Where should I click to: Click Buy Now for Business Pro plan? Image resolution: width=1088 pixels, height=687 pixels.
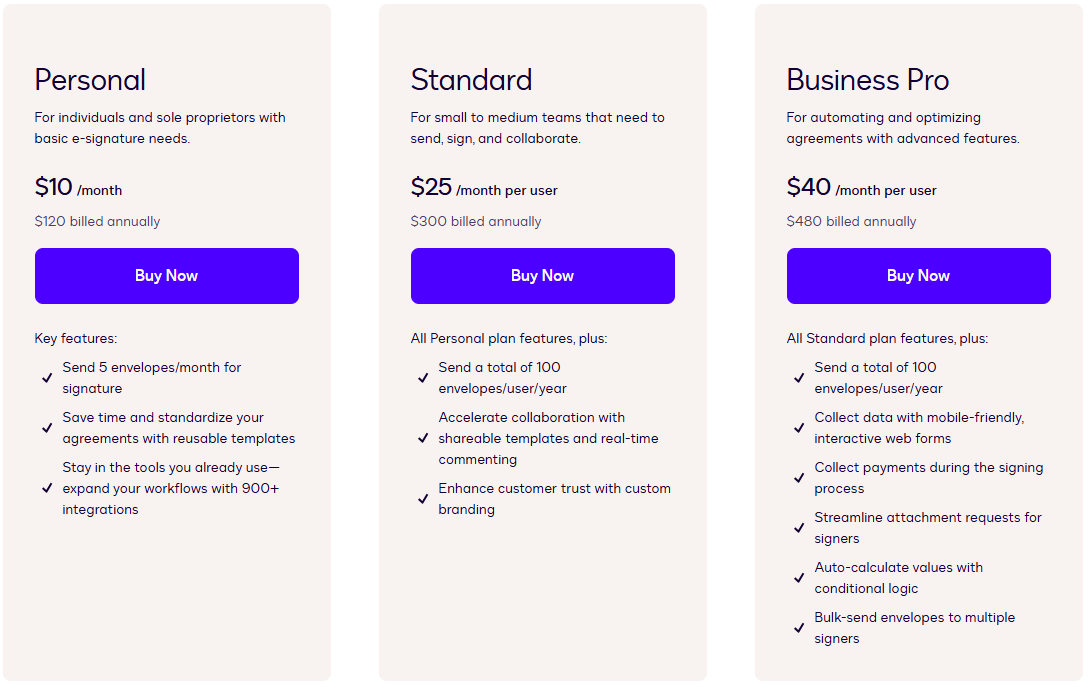click(x=919, y=275)
